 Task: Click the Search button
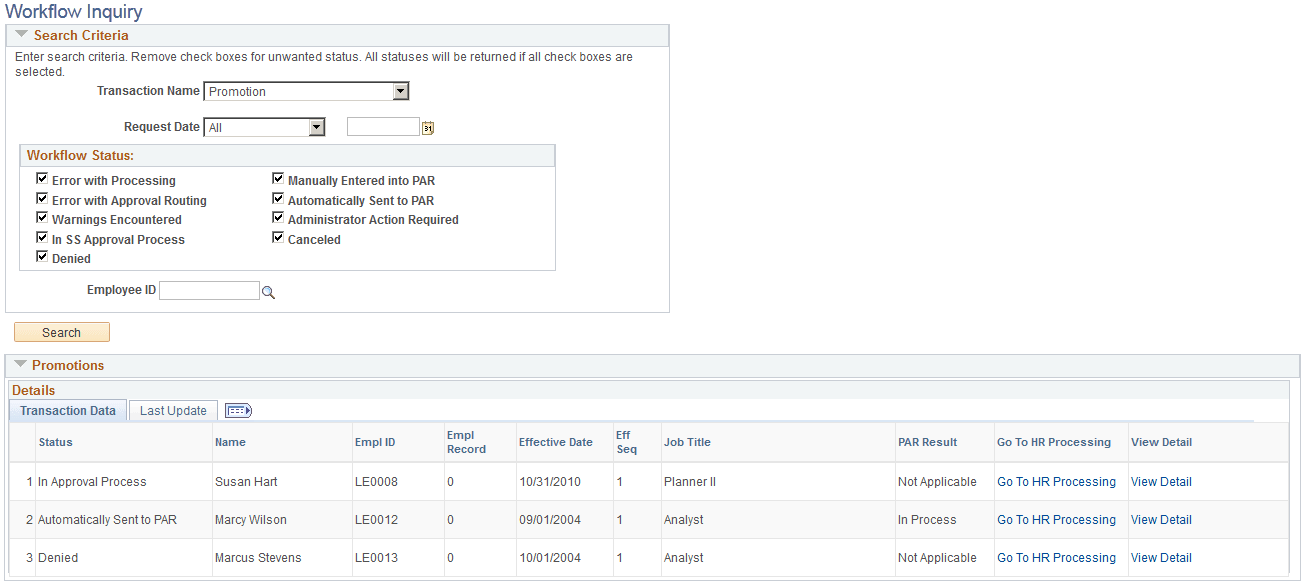click(61, 332)
